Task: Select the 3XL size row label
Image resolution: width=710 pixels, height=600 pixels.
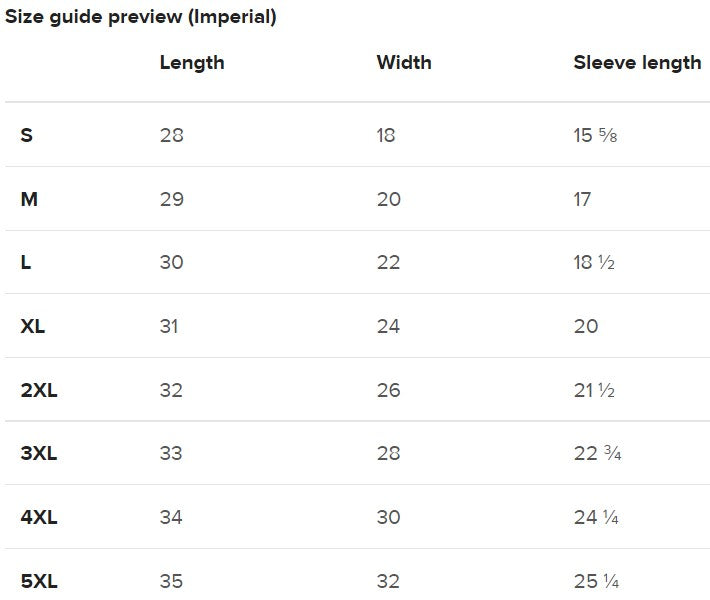Action: pos(39,453)
